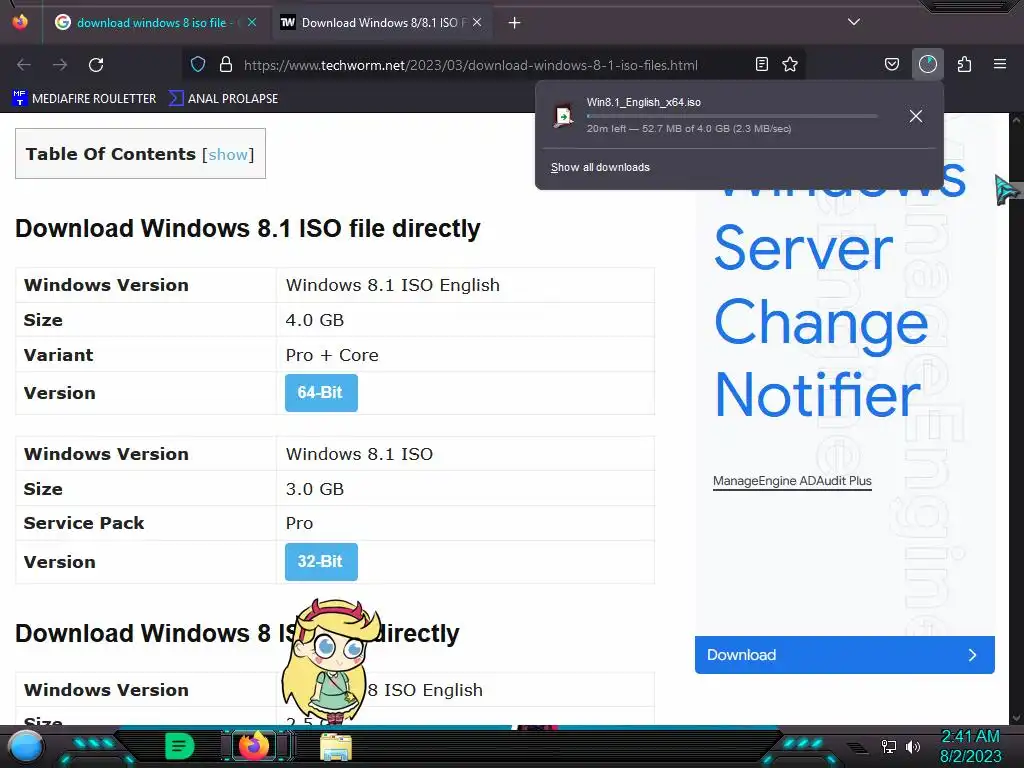
Task: Click the page vertical scrollbar track
Action: tap(1016, 418)
